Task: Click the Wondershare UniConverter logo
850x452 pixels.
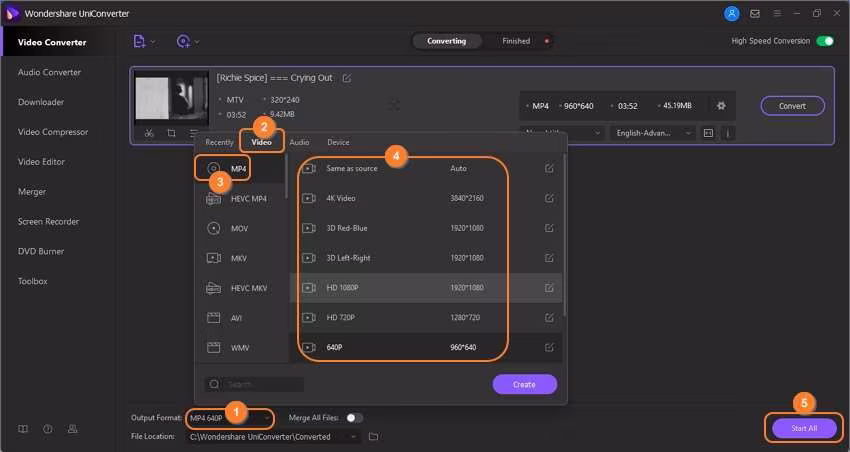Action: point(11,14)
